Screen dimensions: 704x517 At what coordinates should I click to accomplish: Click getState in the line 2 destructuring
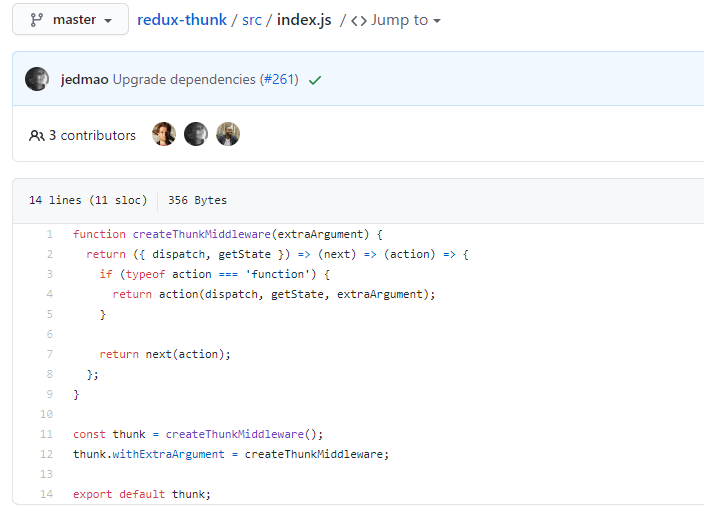pos(245,254)
